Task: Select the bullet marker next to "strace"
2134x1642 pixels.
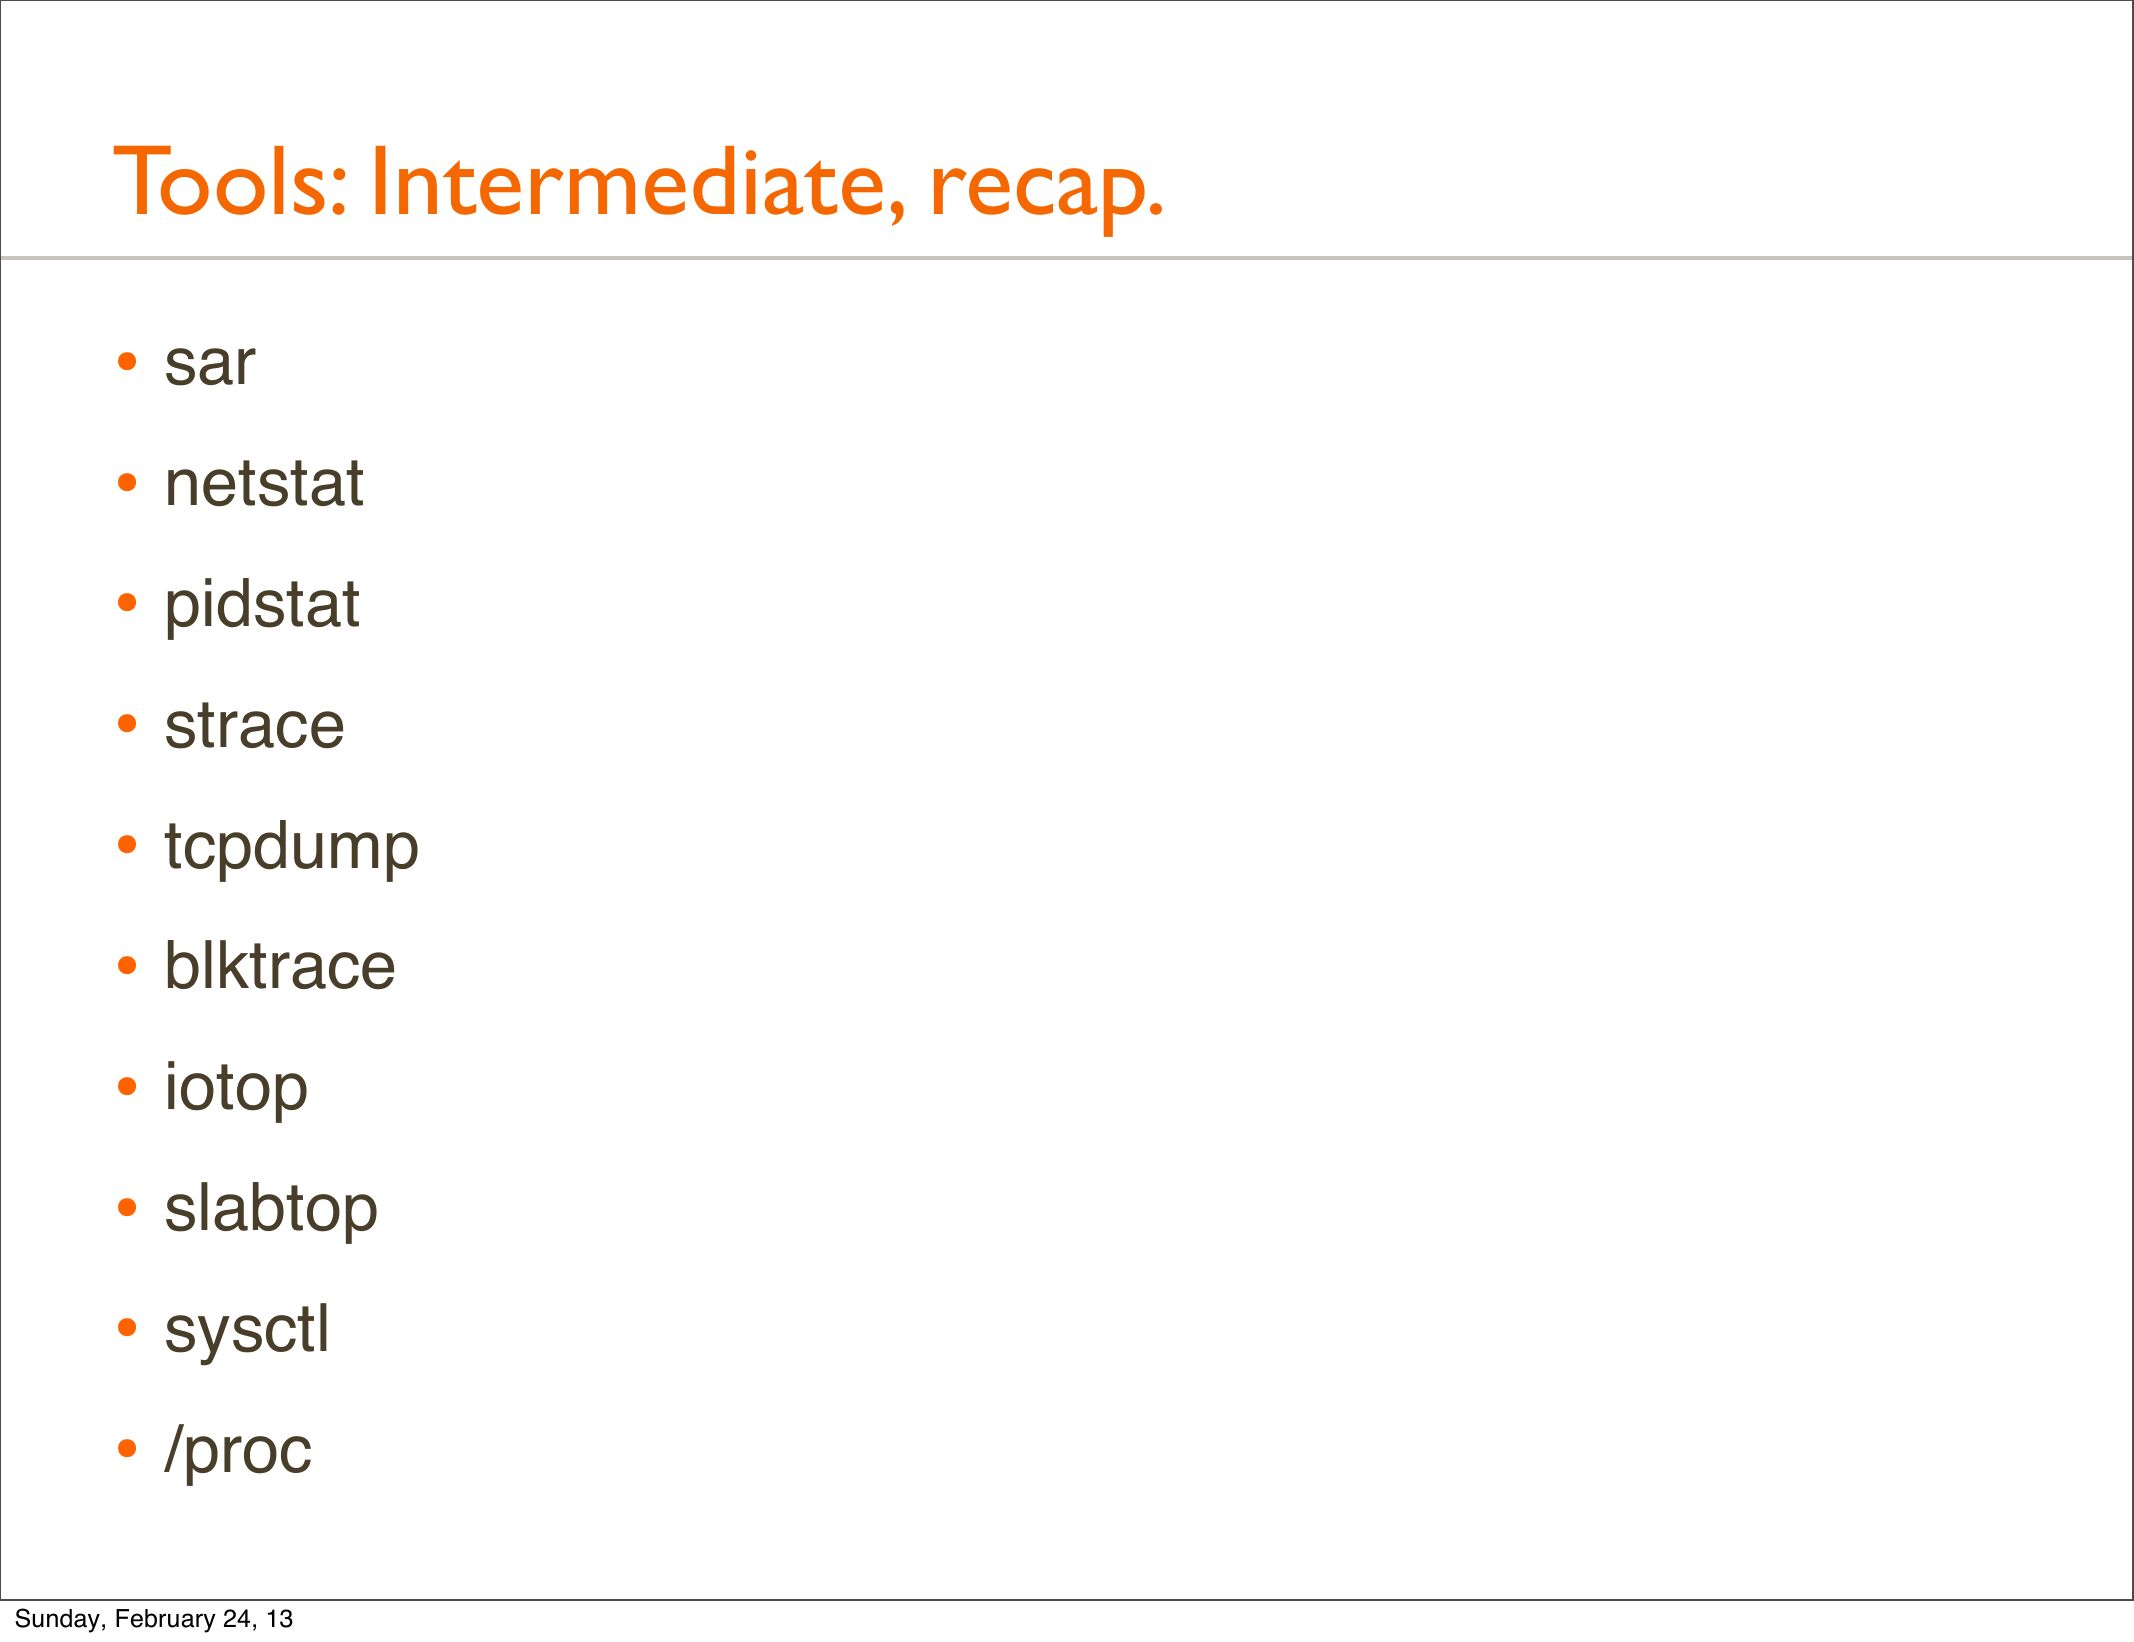Action: (127, 724)
